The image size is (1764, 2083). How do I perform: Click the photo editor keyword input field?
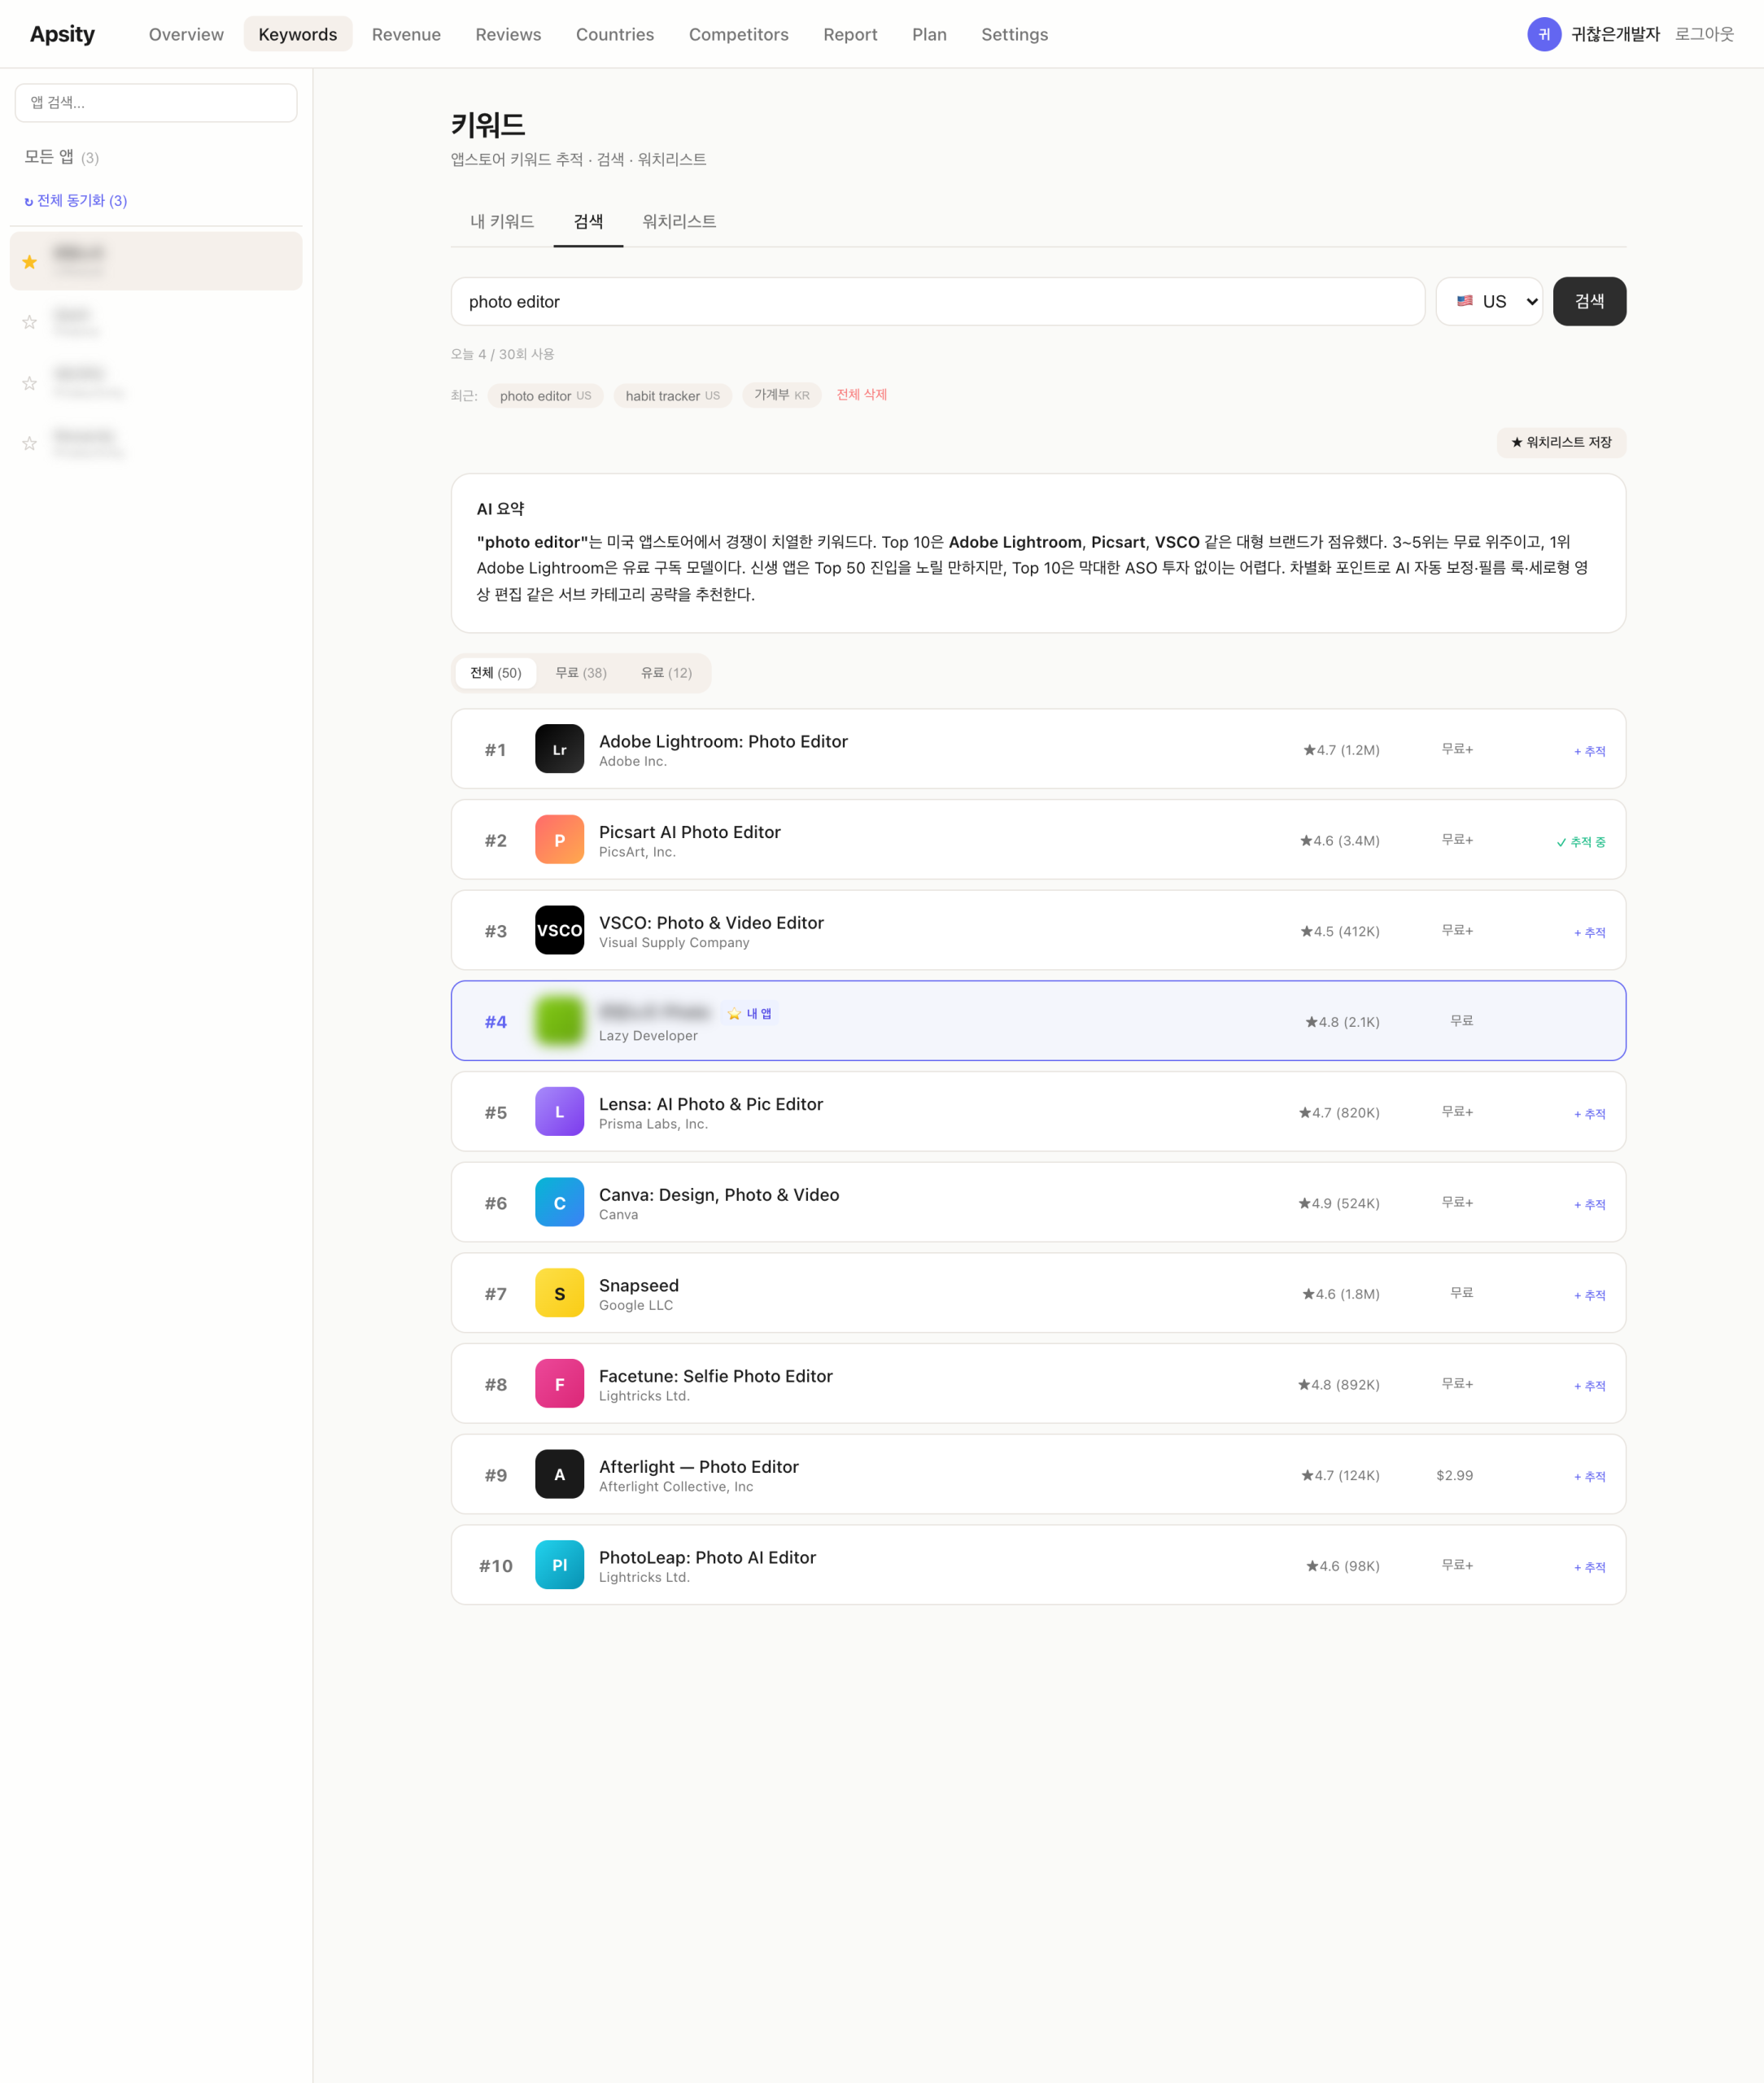pyautogui.click(x=937, y=302)
